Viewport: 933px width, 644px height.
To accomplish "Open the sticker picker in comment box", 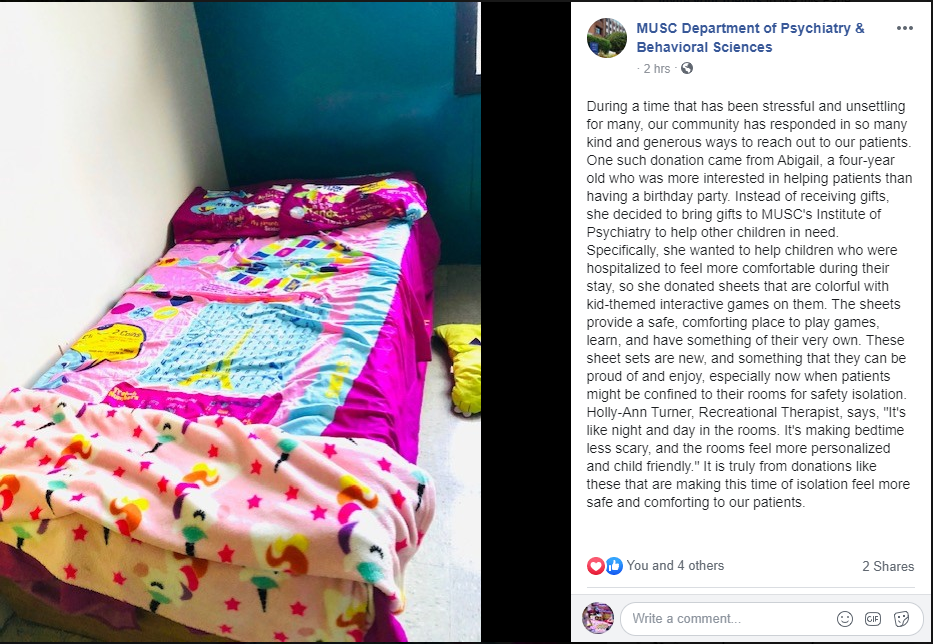I will click(901, 618).
